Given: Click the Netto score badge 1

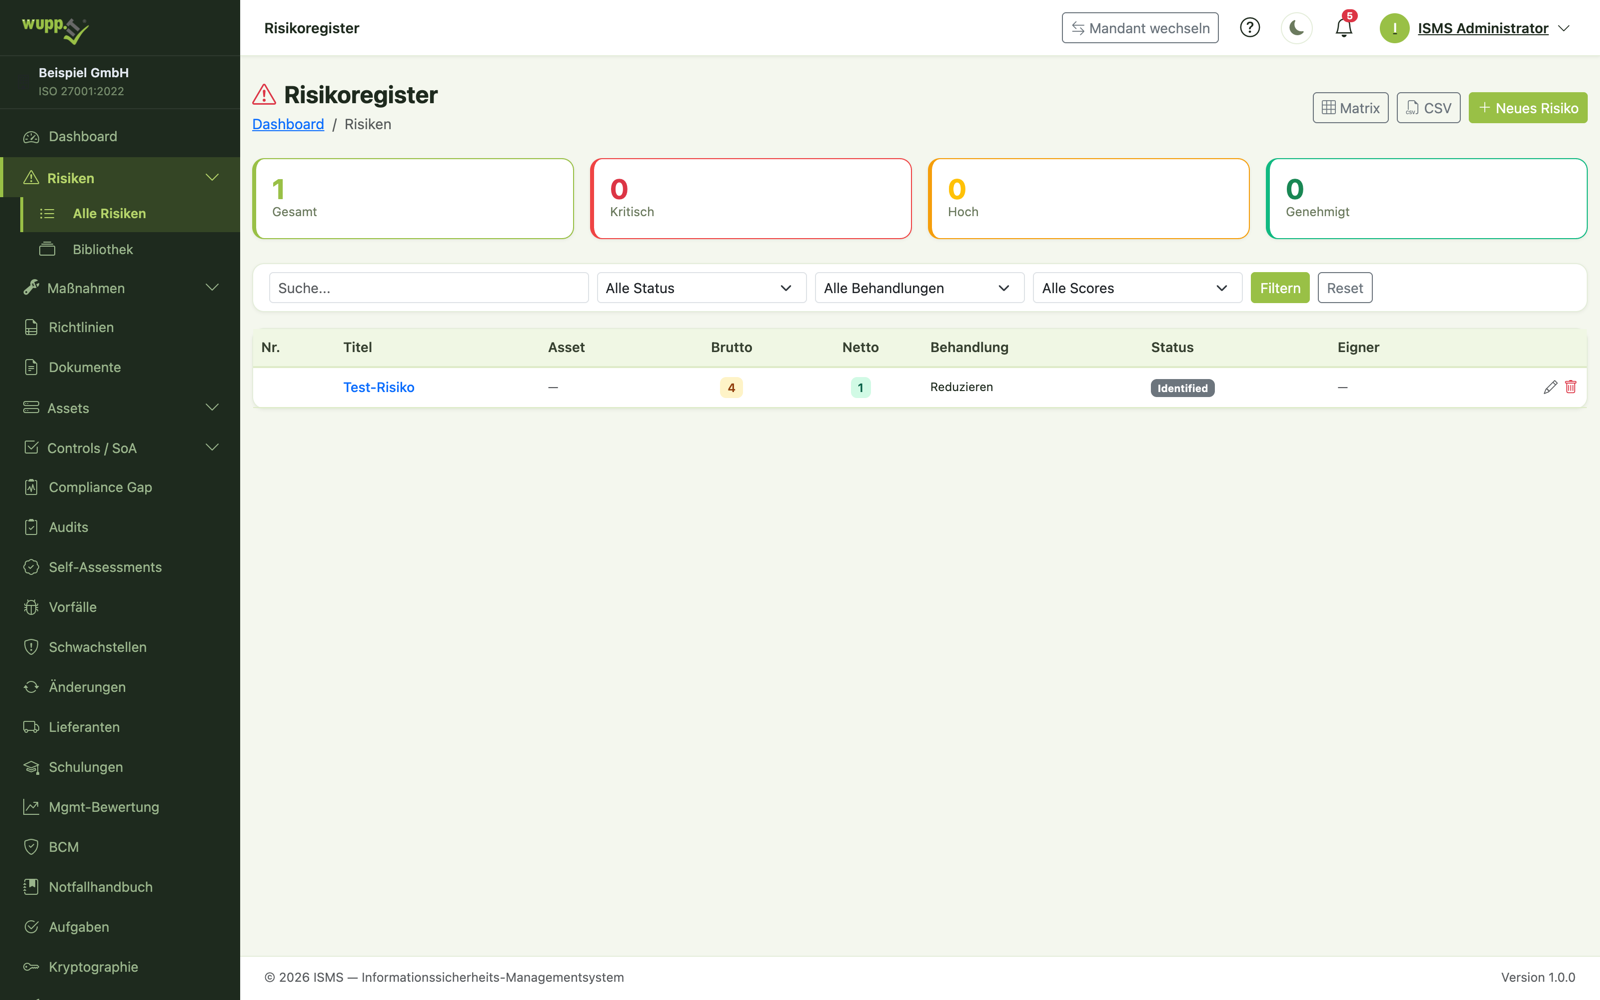Looking at the screenshot, I should (x=860, y=388).
